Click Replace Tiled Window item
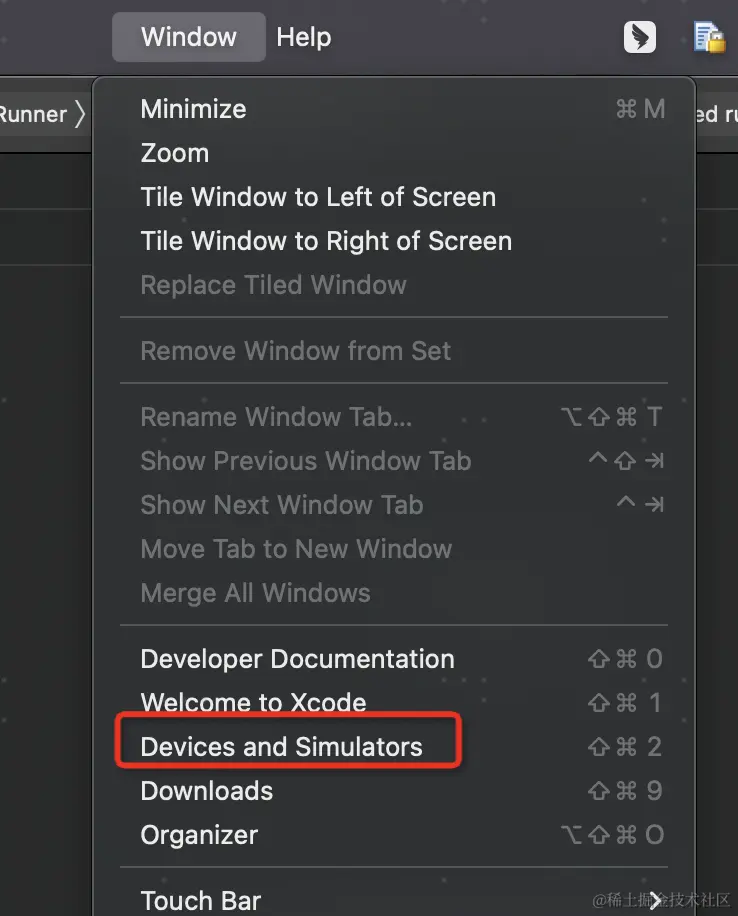The image size is (738, 916). 273,285
